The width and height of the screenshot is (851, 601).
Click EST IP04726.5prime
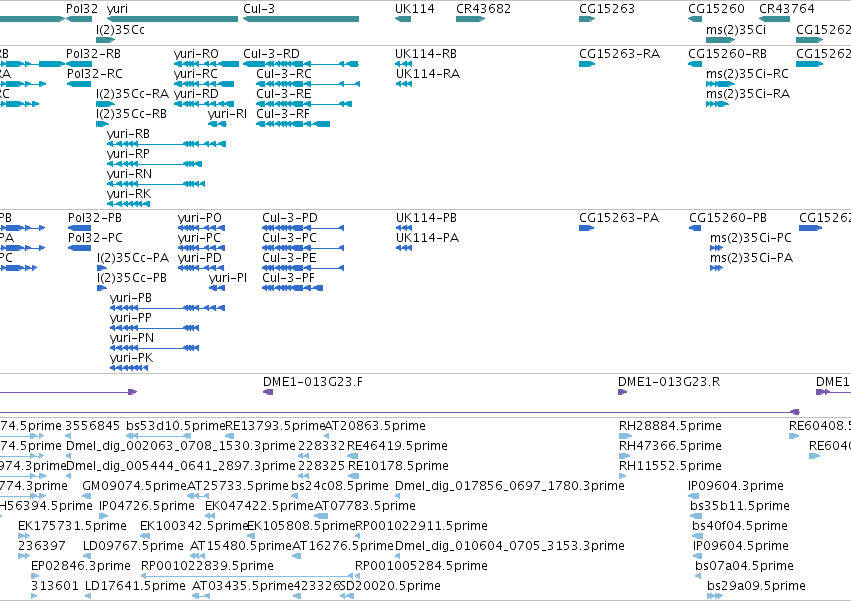(147, 506)
